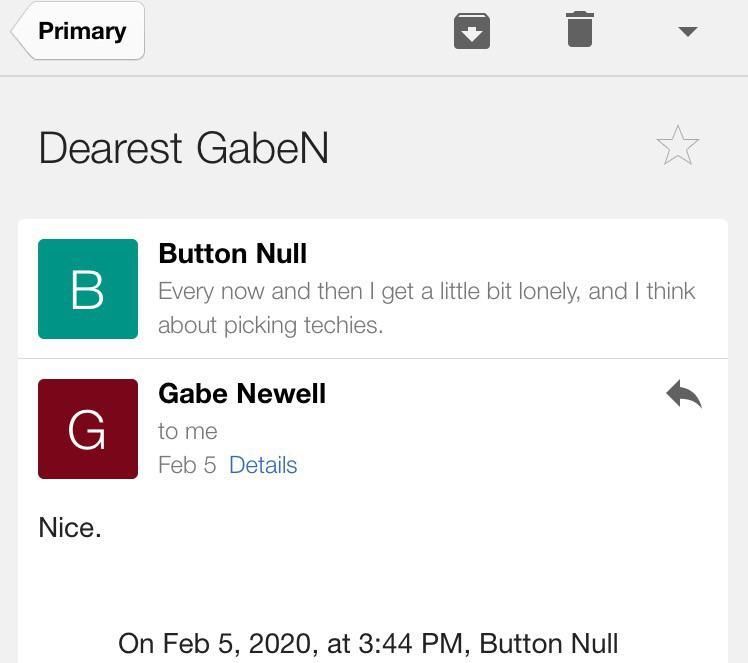Click the 'to me' recipient line

point(188,431)
